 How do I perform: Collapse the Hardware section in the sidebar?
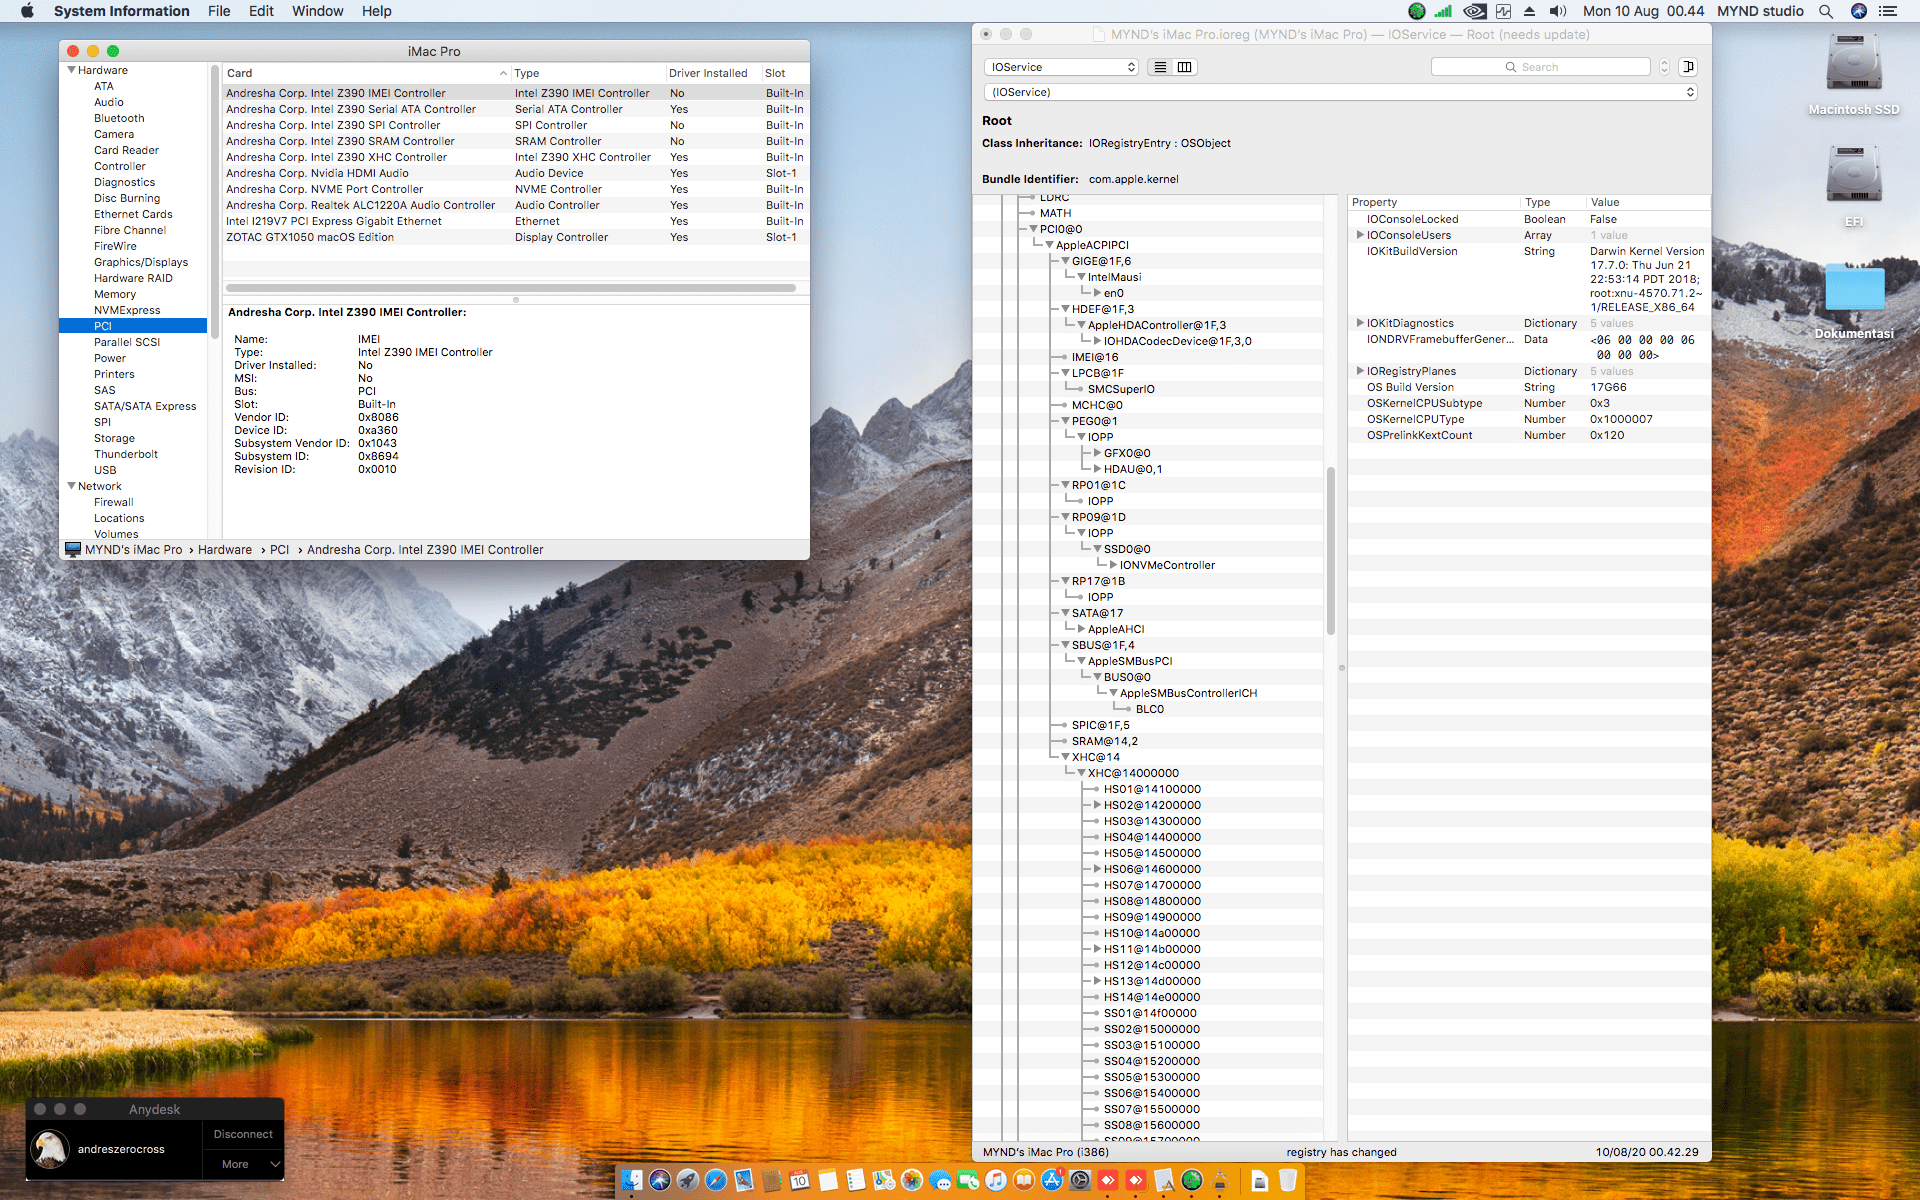(x=72, y=70)
